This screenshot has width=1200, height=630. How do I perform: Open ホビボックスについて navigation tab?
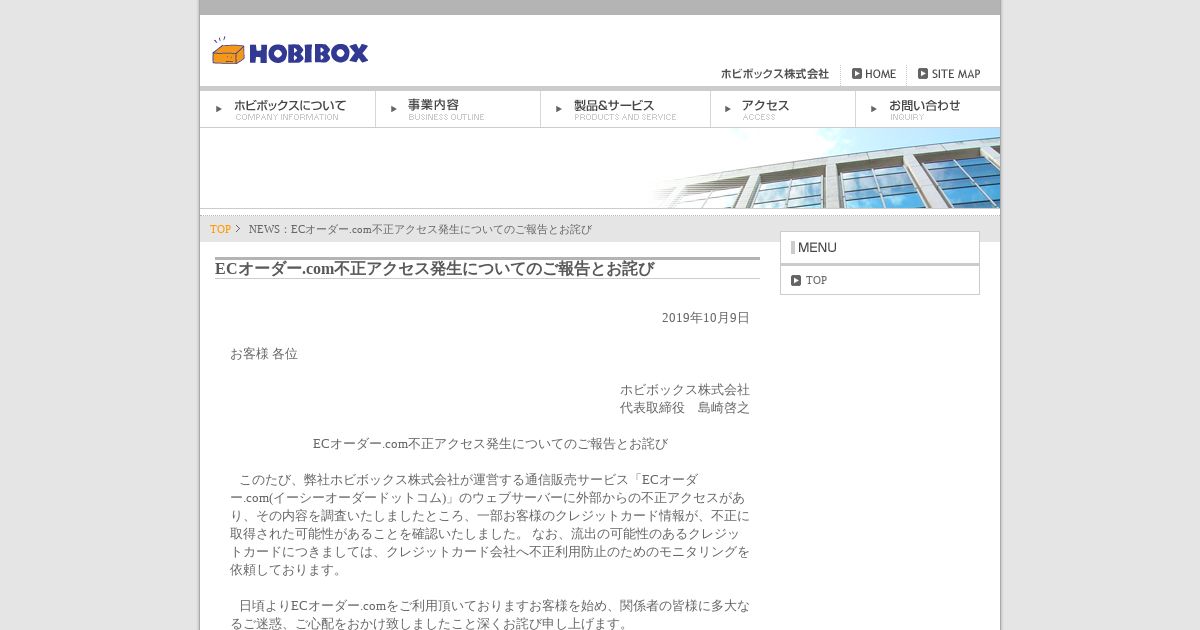pos(288,109)
